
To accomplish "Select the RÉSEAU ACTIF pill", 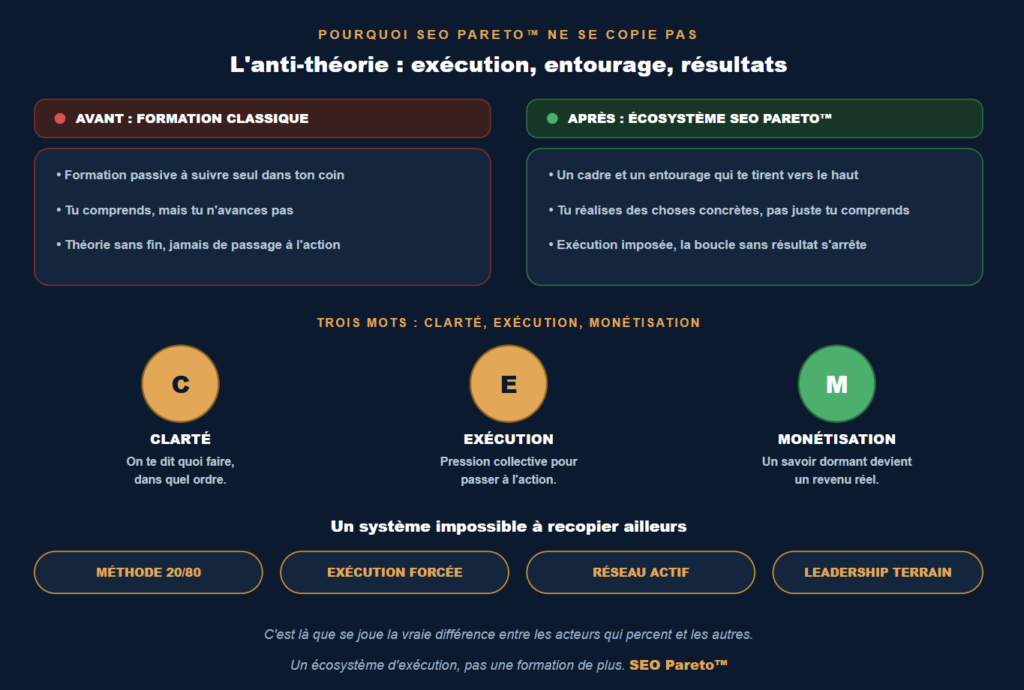I will tap(641, 572).
